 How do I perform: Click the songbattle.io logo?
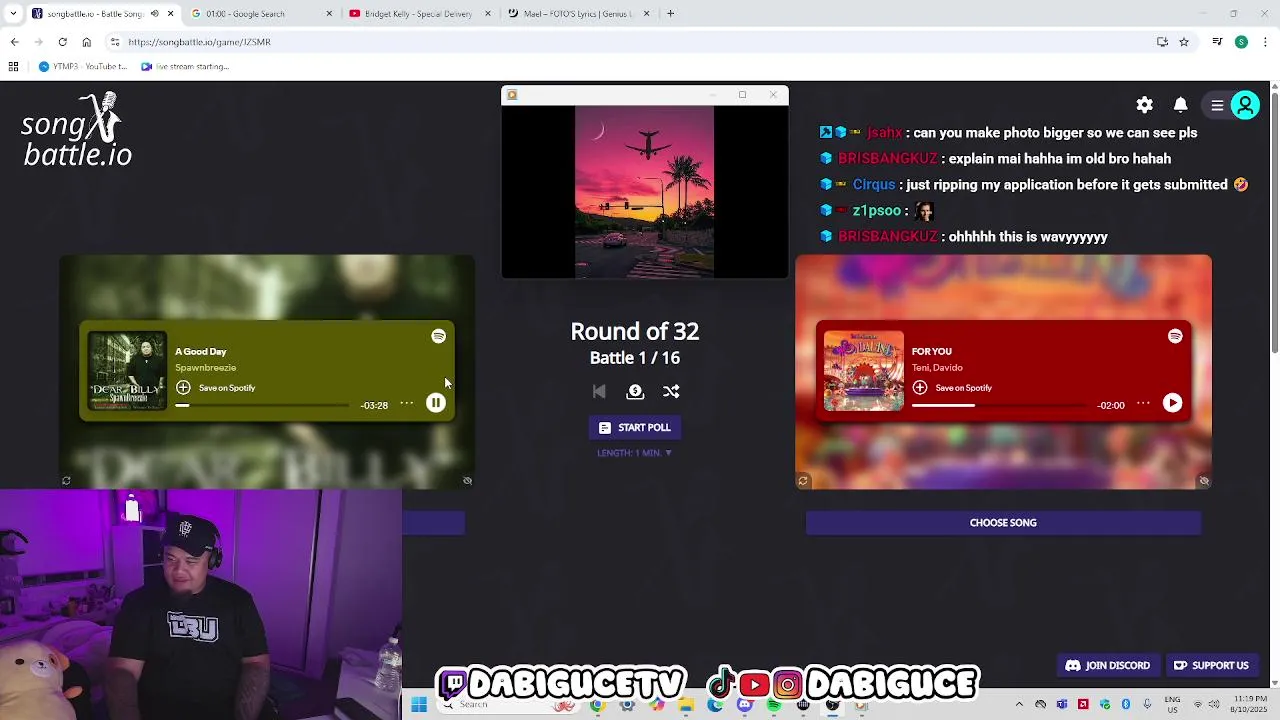tap(77, 130)
